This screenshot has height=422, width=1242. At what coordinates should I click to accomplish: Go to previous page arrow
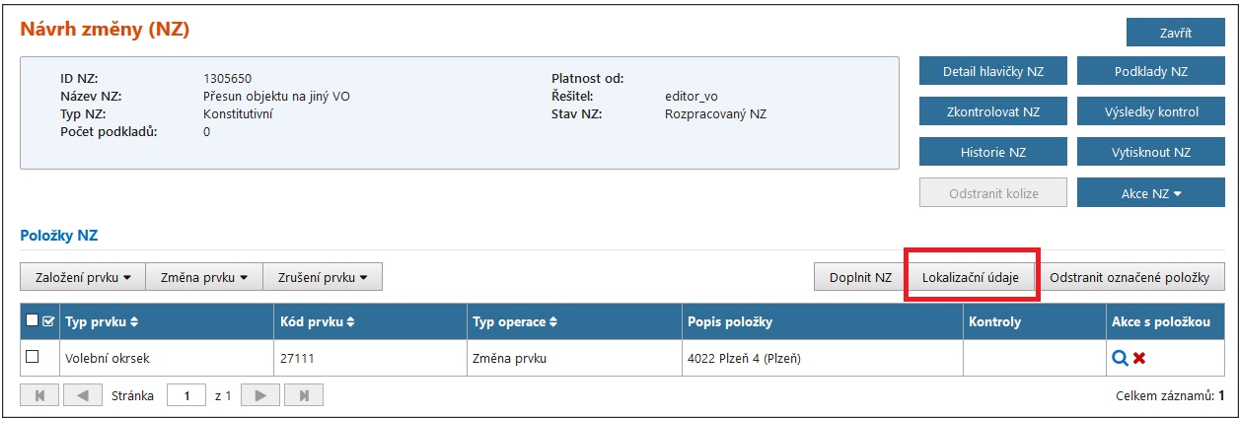82,395
